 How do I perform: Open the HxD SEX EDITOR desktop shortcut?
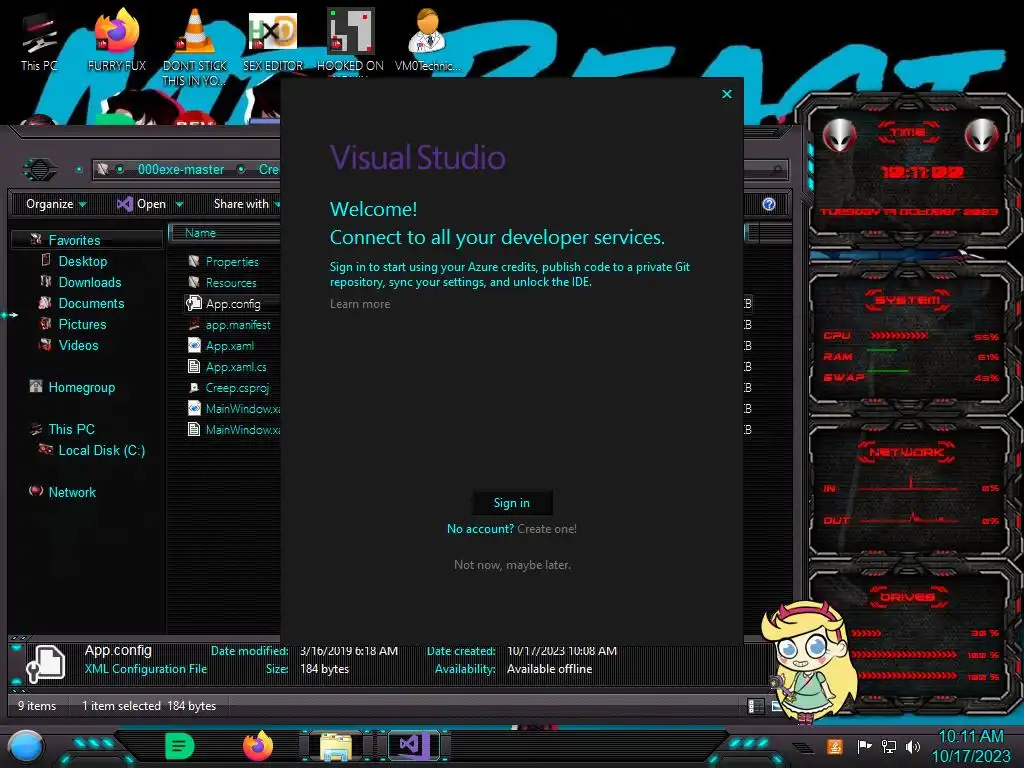point(273,42)
